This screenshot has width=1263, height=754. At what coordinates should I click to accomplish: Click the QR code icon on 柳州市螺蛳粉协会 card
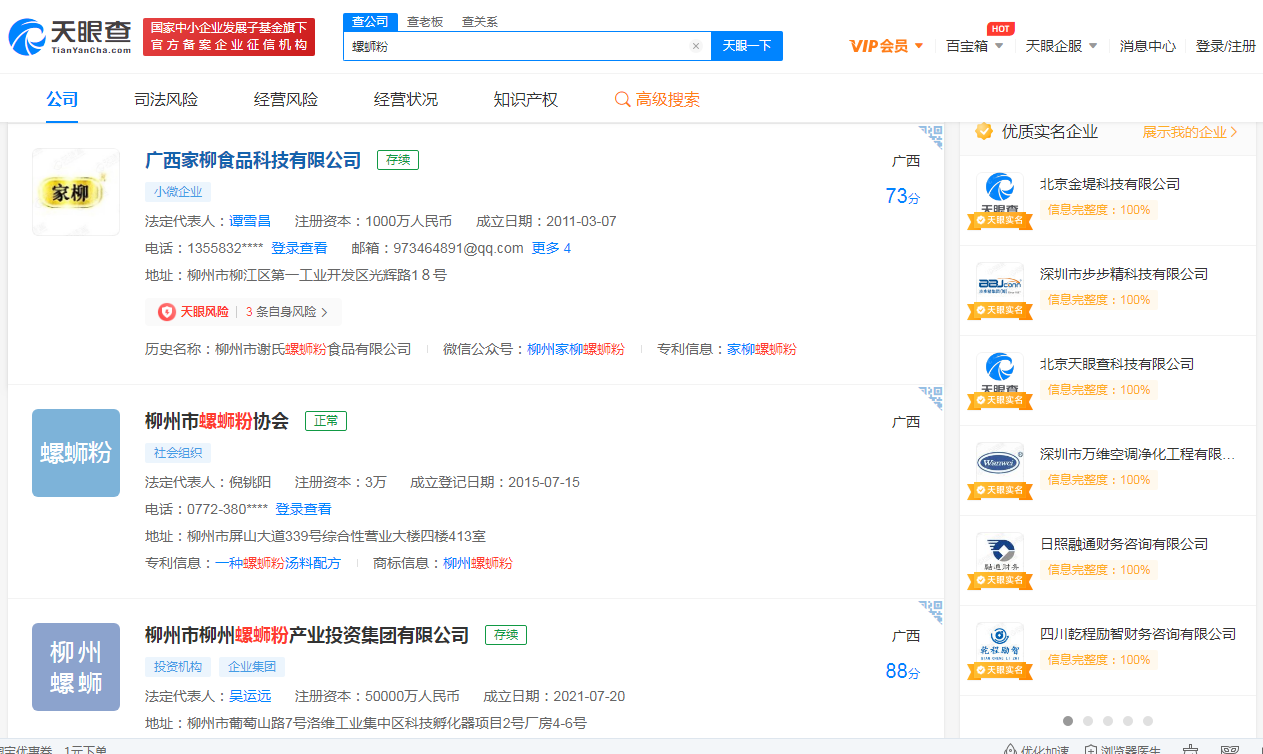tap(931, 397)
